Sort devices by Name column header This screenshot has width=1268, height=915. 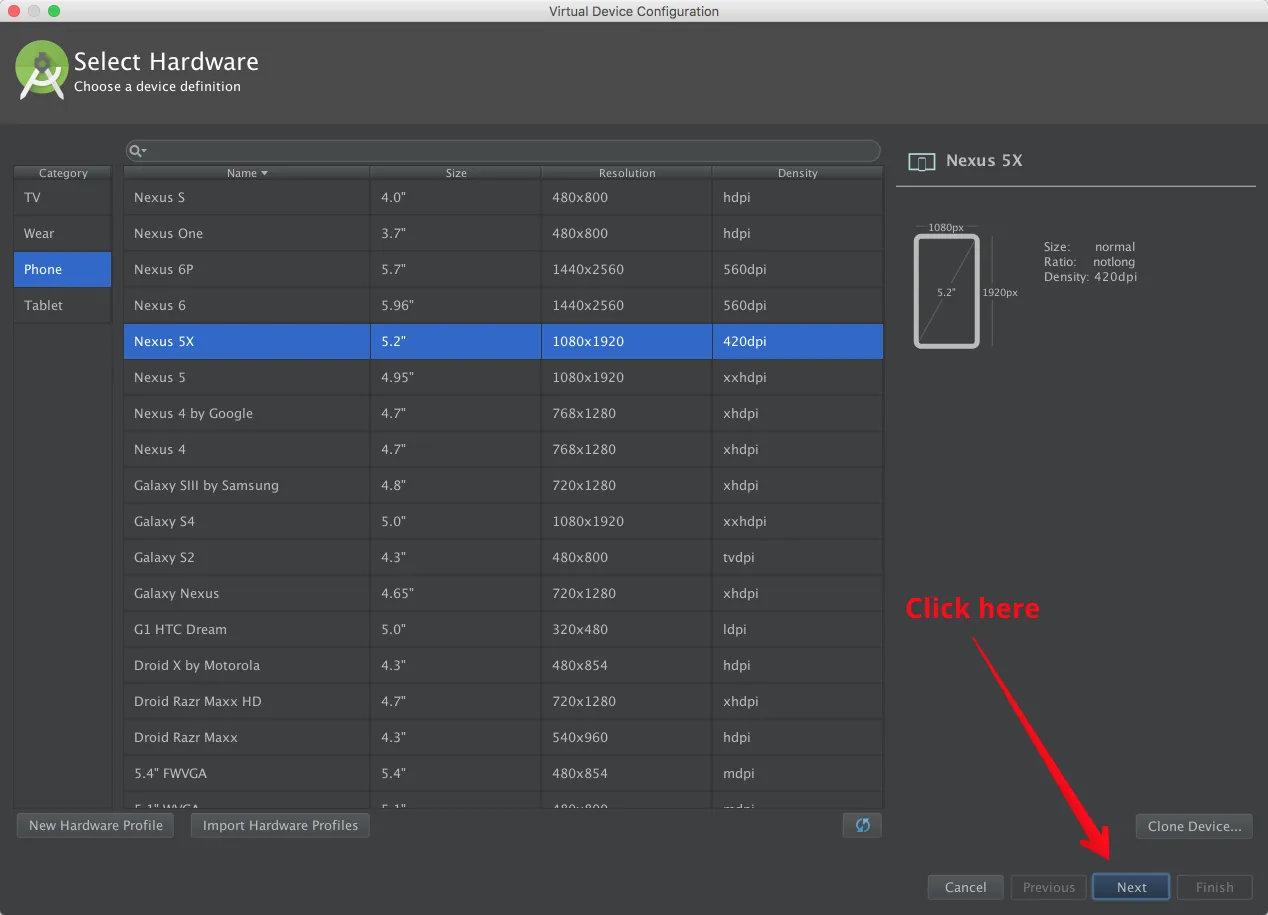pos(247,173)
